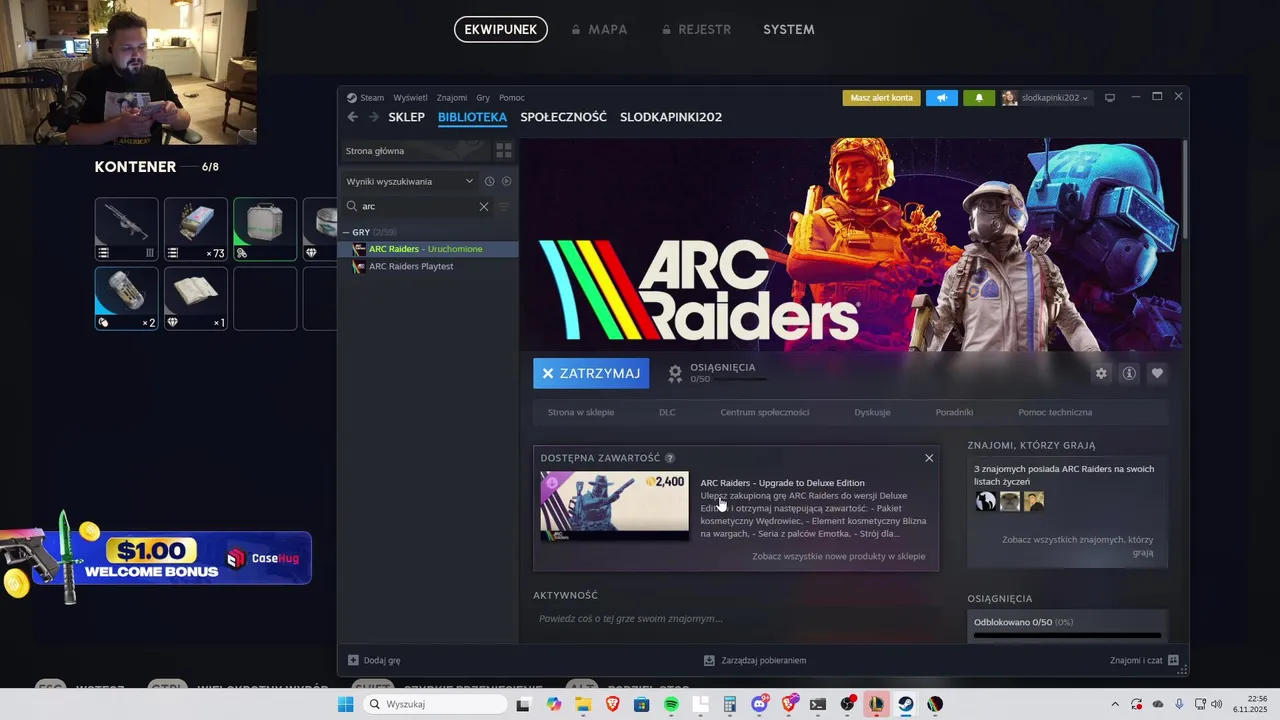Go back with the Steam back arrow
1280x720 pixels.
point(352,117)
